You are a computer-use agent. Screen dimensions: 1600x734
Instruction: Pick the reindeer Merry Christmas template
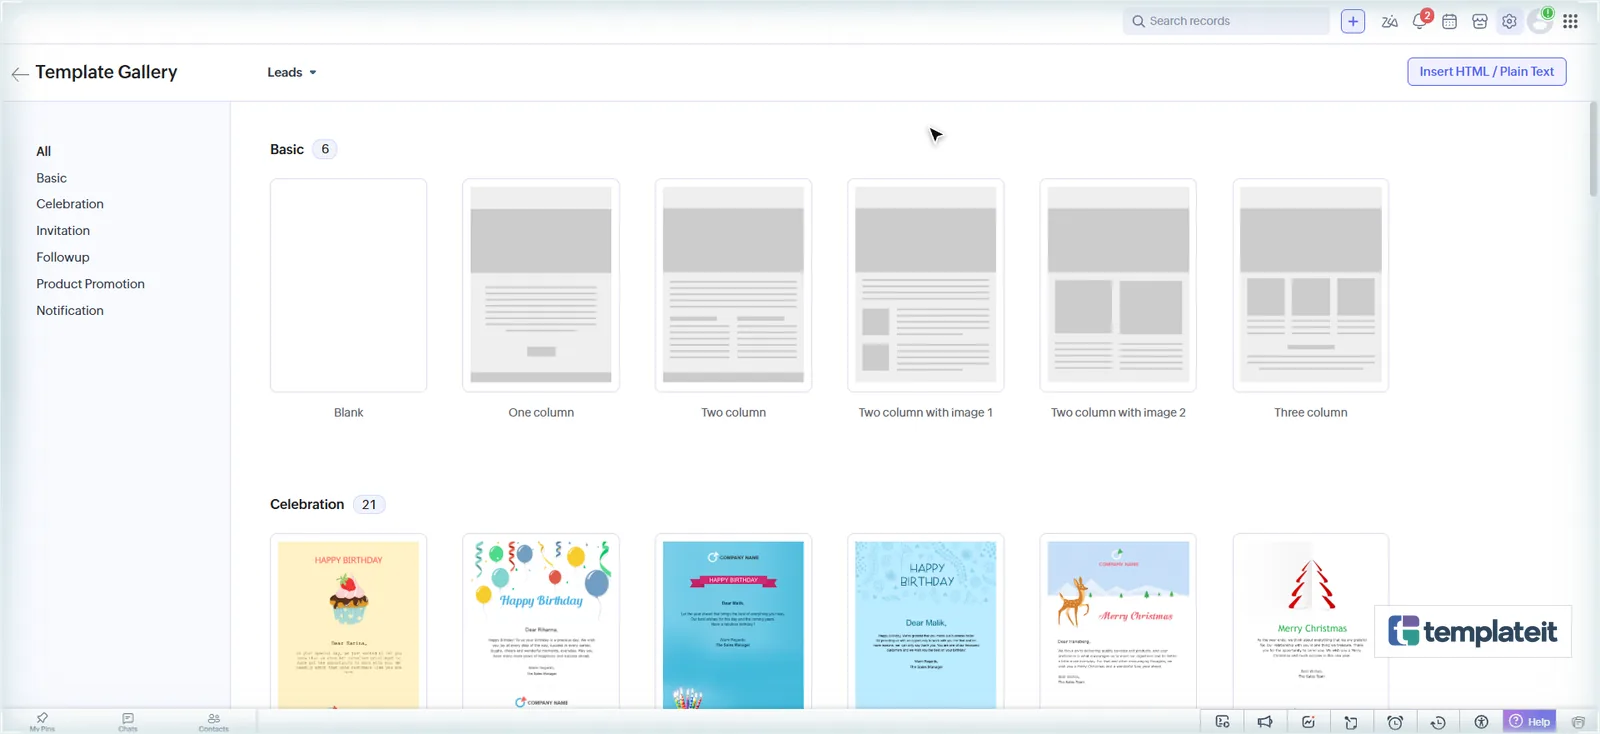click(1118, 622)
